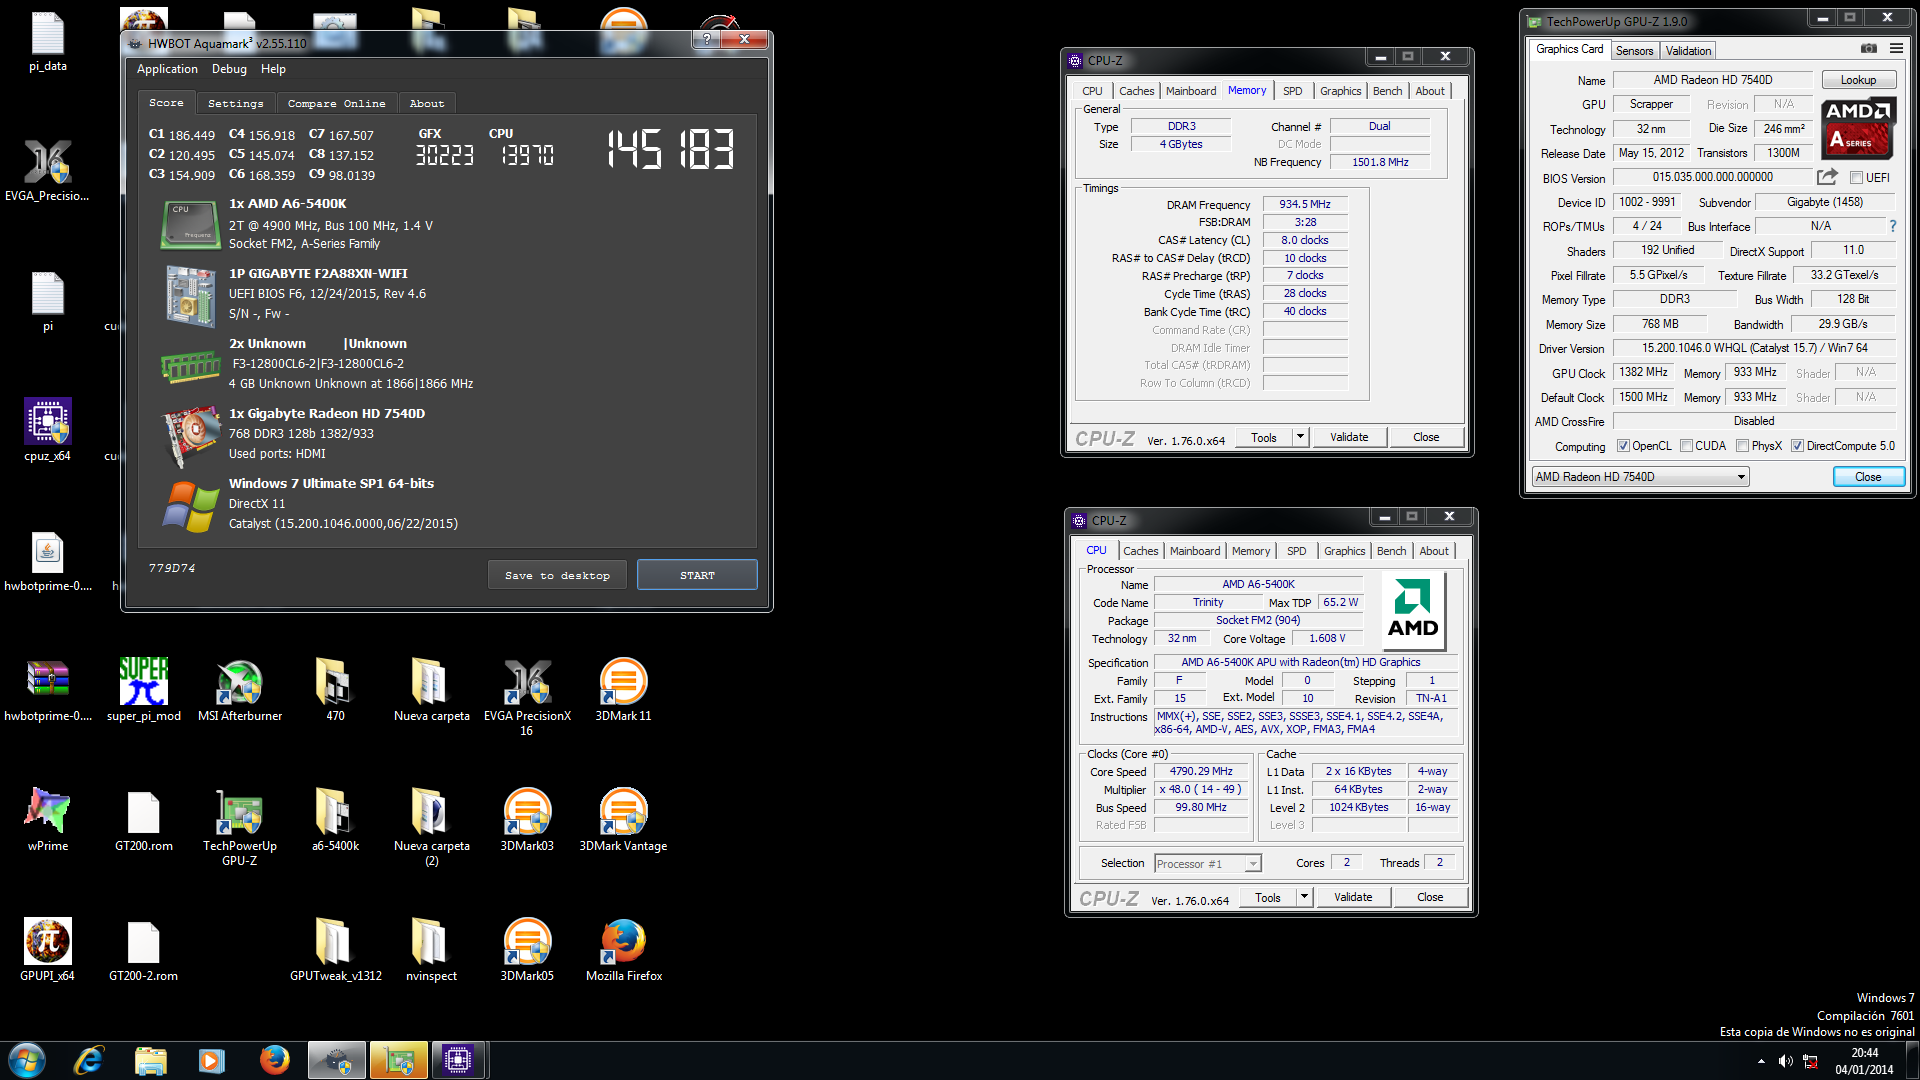
Task: Launch TechPowerUp GPU-Z desktop shortcut
Action: [240, 827]
